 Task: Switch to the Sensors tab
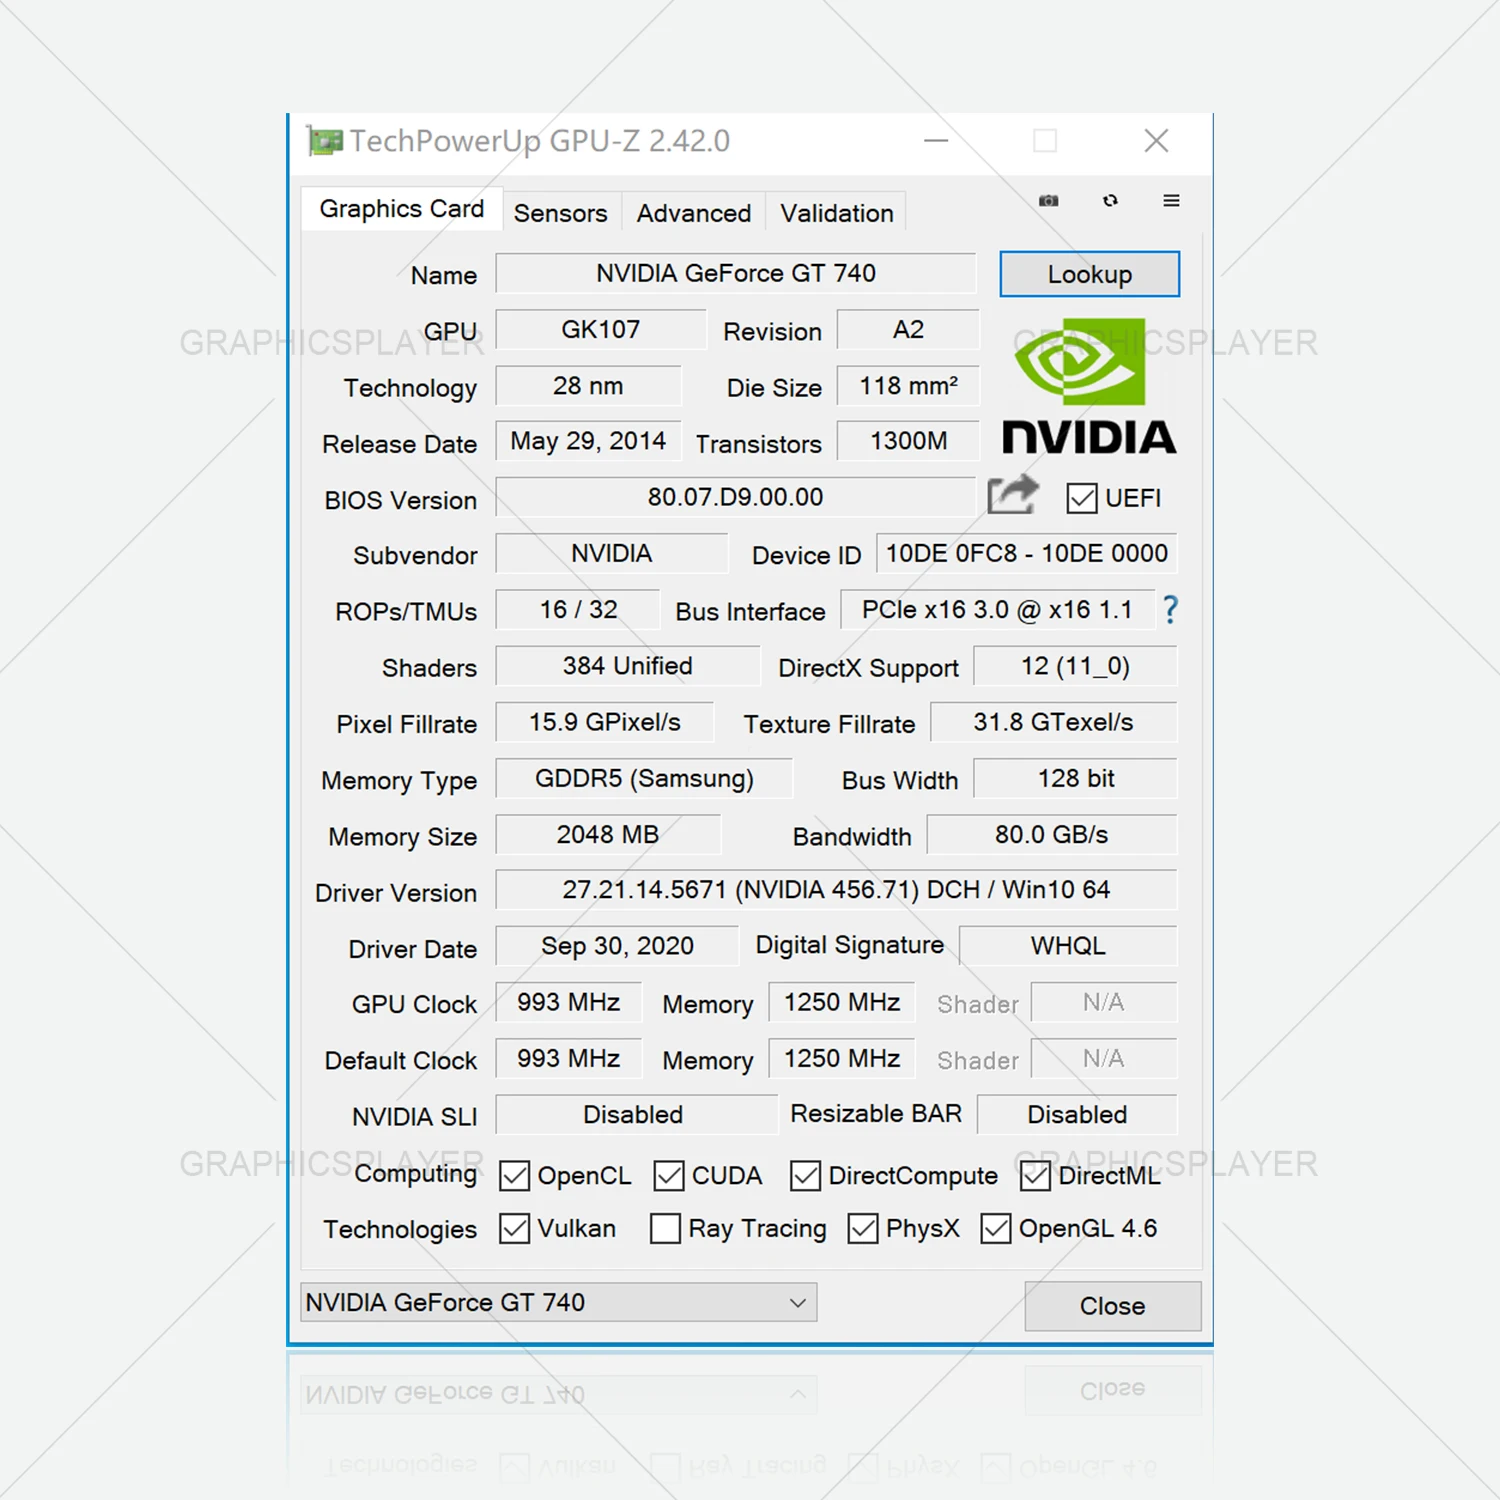click(x=561, y=213)
